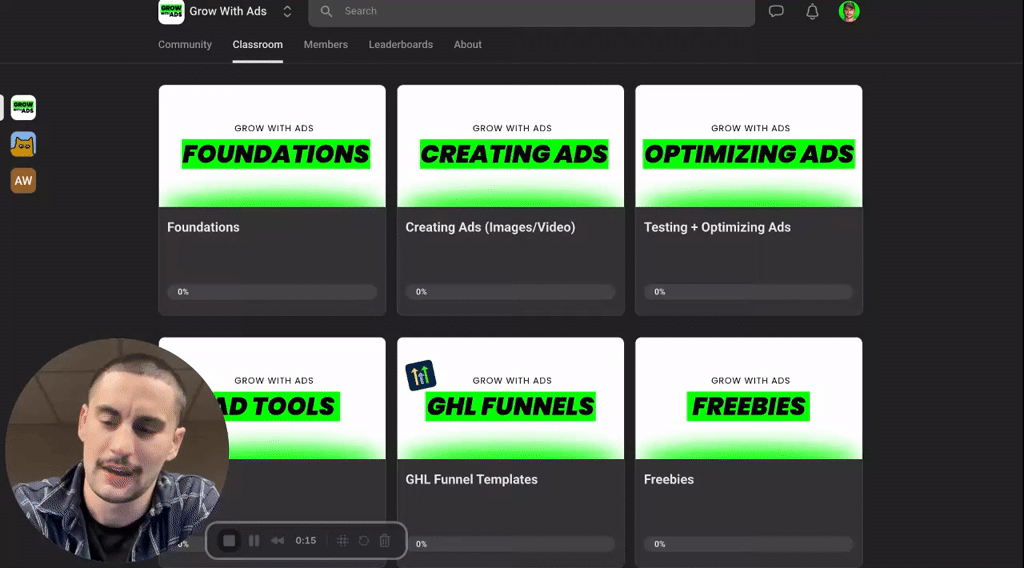Restart the recording with the circular arrow
The width and height of the screenshot is (1024, 568).
point(364,541)
